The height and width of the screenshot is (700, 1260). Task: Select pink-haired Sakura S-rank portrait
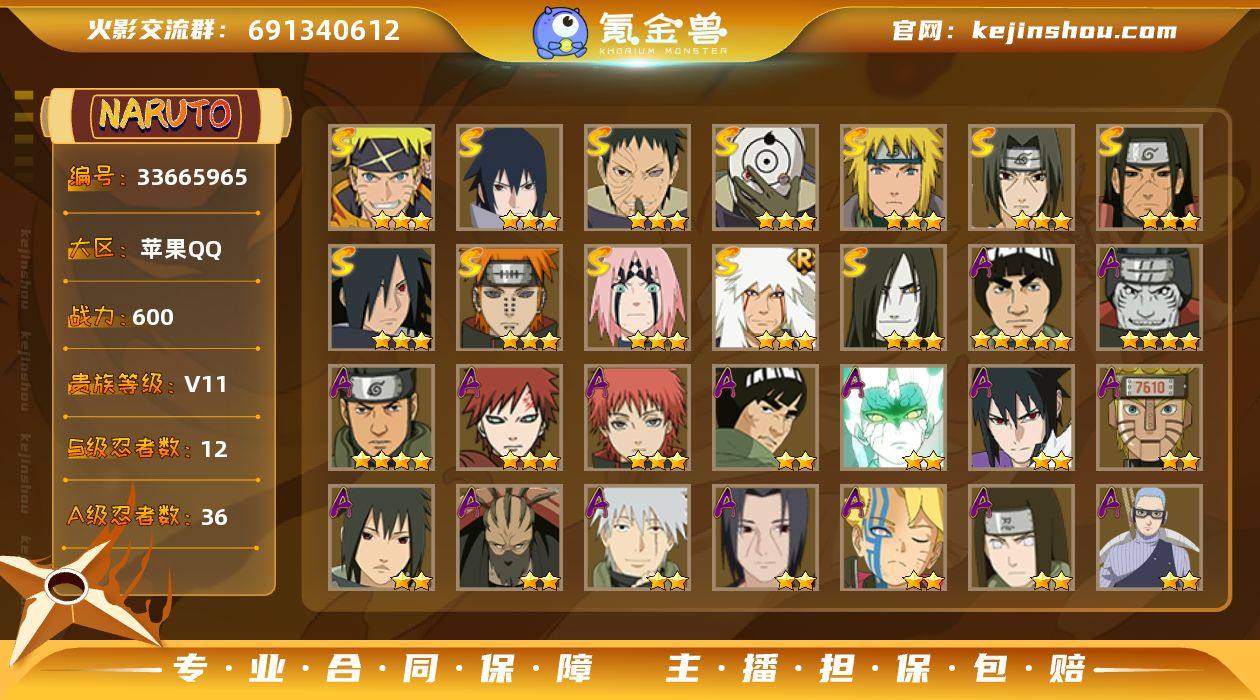pos(638,297)
